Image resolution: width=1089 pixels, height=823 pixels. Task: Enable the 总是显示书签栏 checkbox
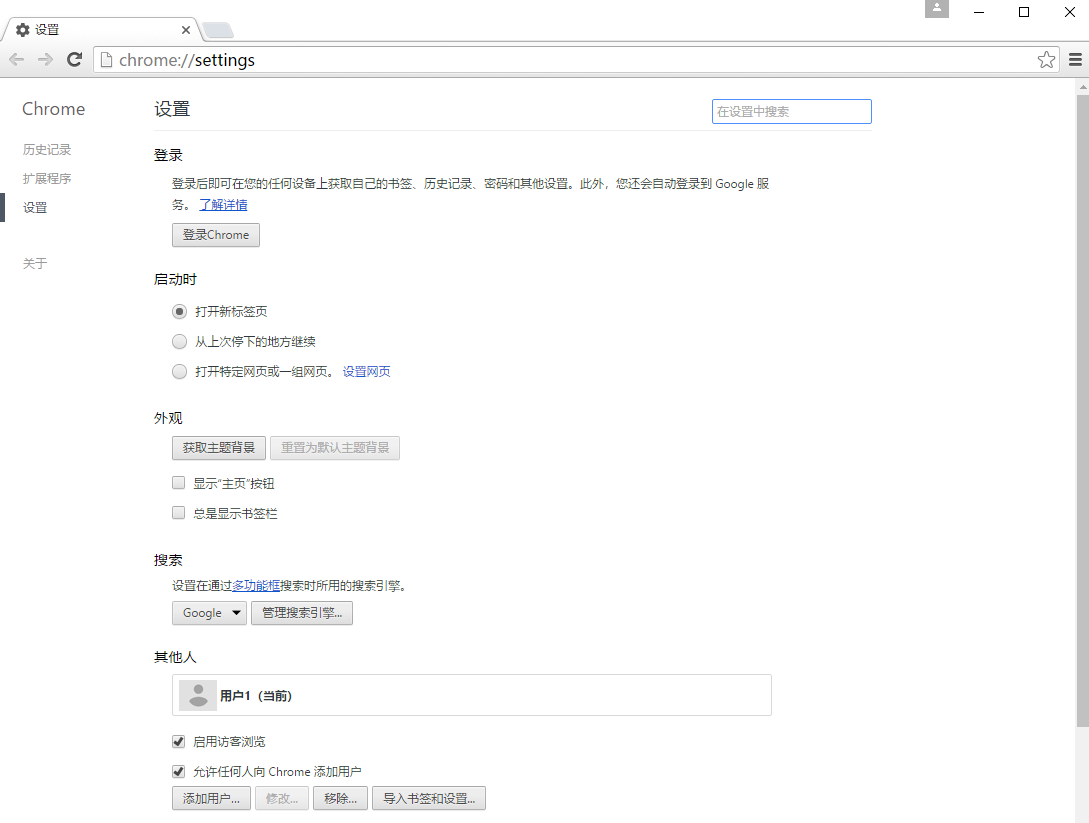(178, 512)
